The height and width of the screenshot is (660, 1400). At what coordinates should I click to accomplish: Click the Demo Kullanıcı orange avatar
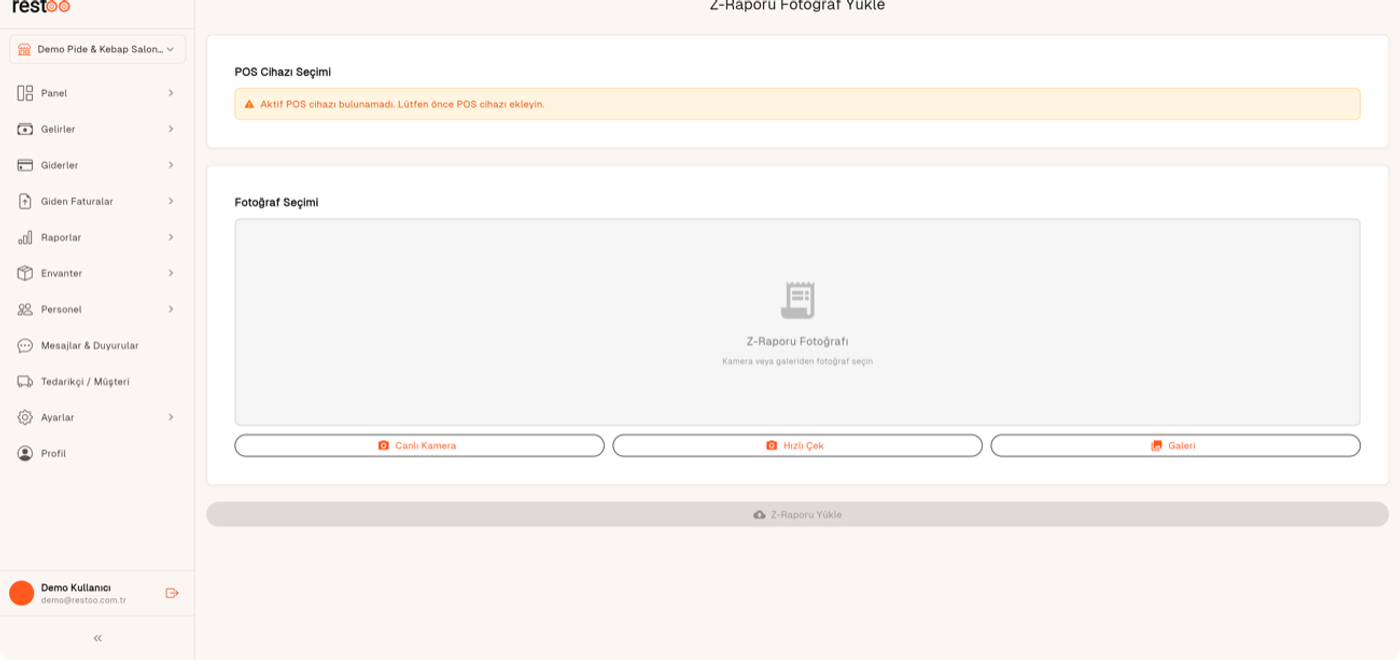pos(21,593)
